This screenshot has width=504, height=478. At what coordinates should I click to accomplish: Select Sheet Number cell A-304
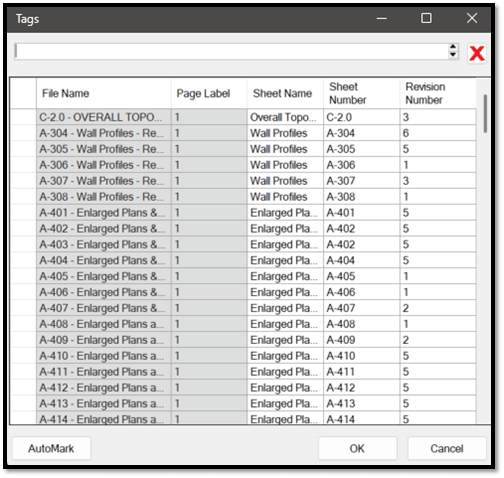(x=362, y=133)
